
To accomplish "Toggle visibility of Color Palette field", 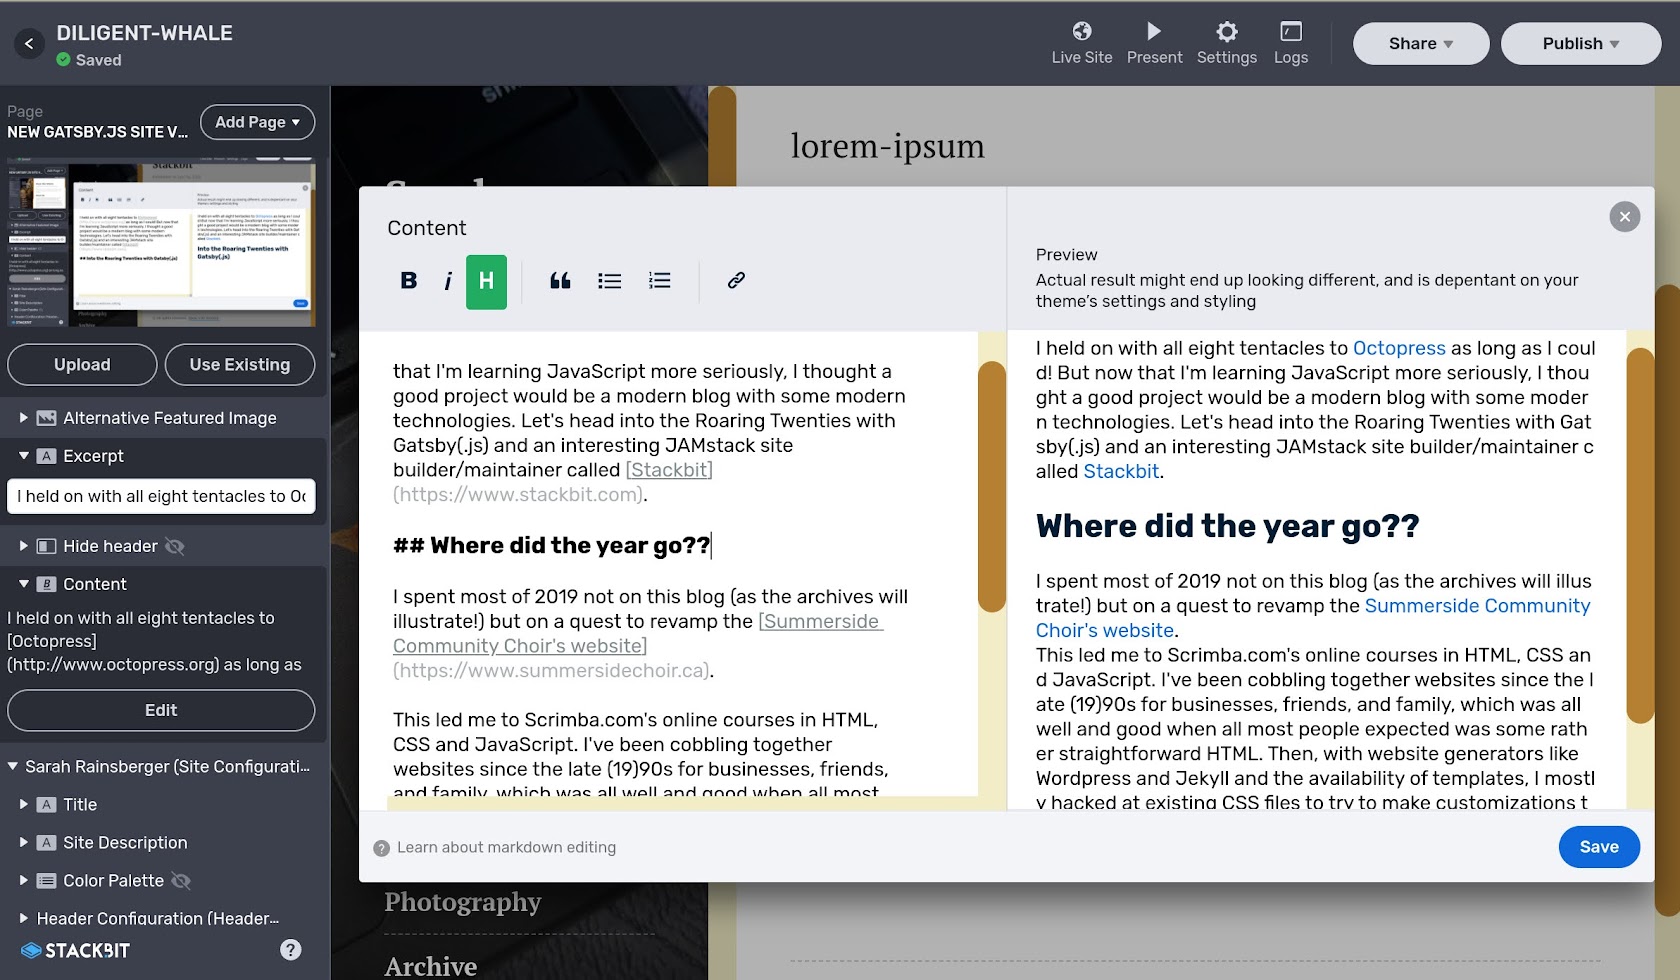I will coord(181,881).
